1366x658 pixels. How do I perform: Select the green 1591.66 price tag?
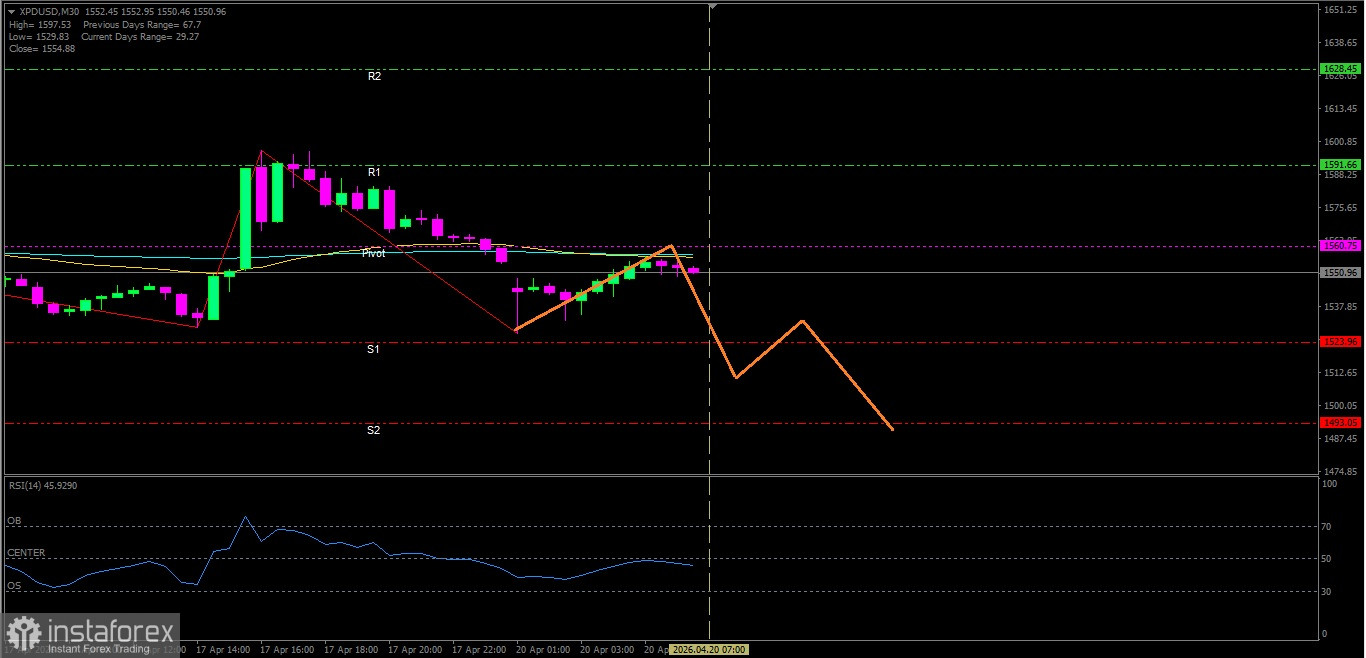[1340, 164]
